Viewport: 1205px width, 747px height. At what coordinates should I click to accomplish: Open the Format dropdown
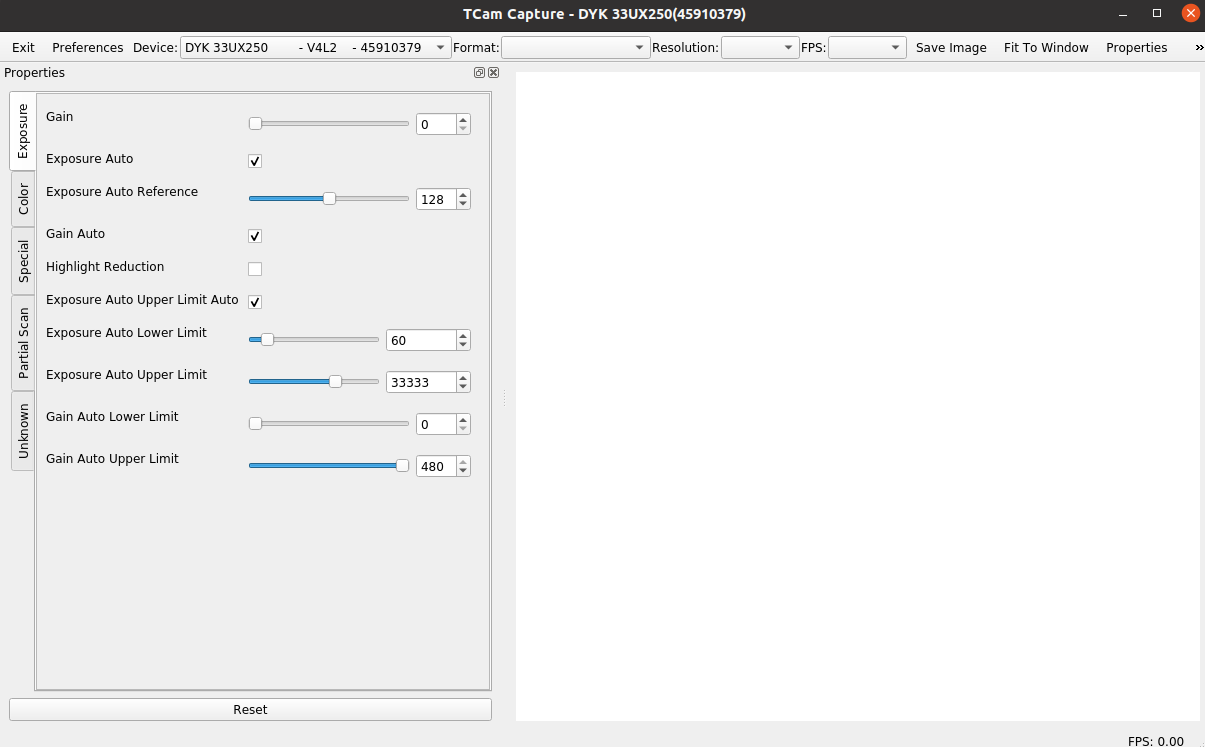coord(640,47)
